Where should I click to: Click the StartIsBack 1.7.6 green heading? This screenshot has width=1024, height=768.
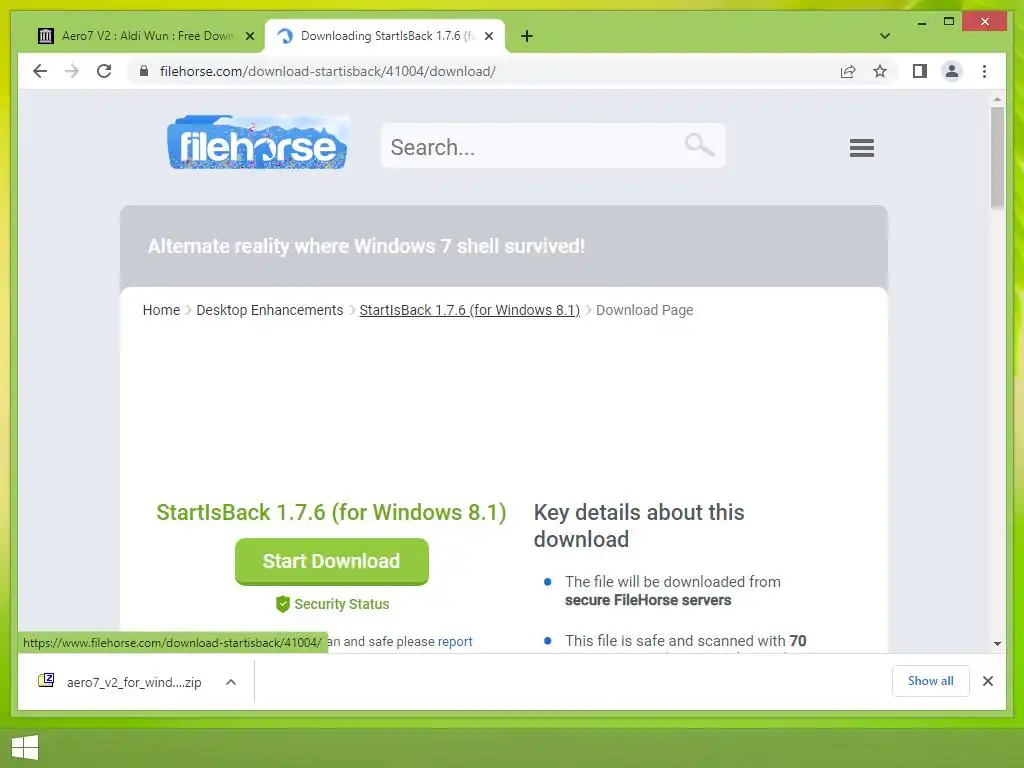331,513
